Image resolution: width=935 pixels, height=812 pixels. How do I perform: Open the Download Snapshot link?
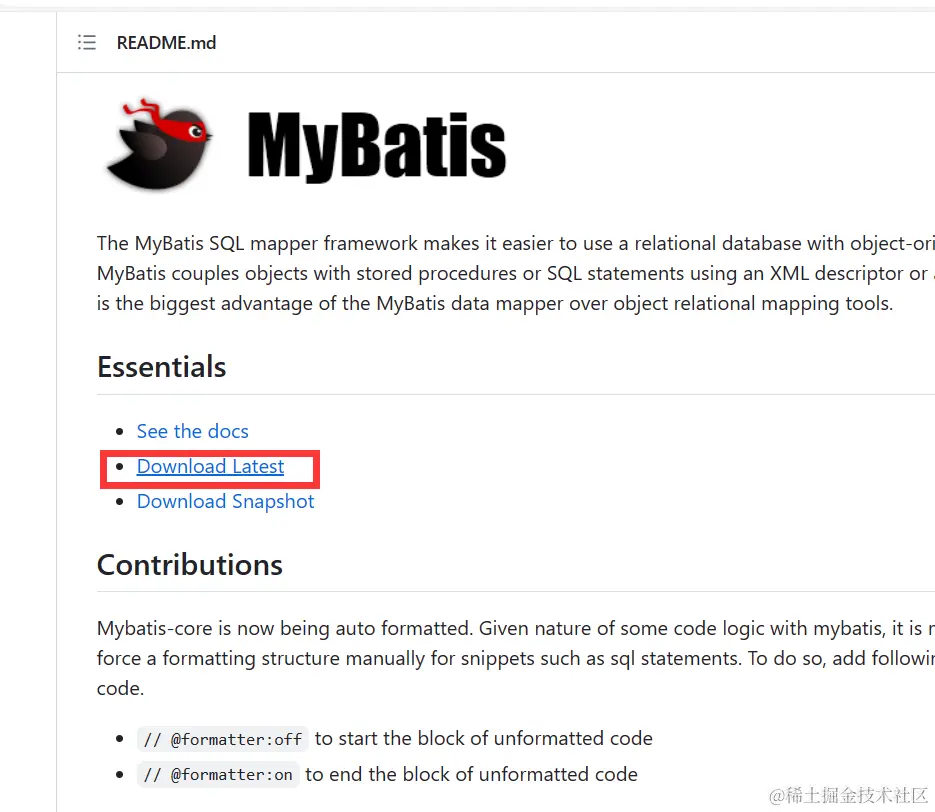pos(225,501)
